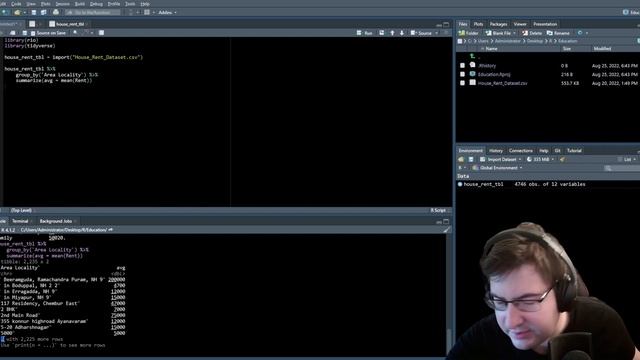The image size is (640, 360).
Task: Click save workspace icon in Environment pane
Action: [x=471, y=160]
